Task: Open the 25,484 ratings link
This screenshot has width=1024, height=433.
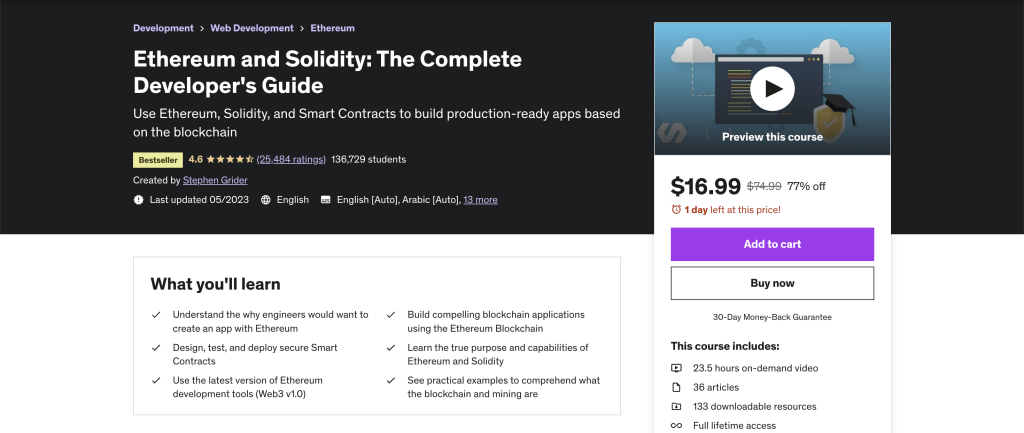Action: coord(291,159)
